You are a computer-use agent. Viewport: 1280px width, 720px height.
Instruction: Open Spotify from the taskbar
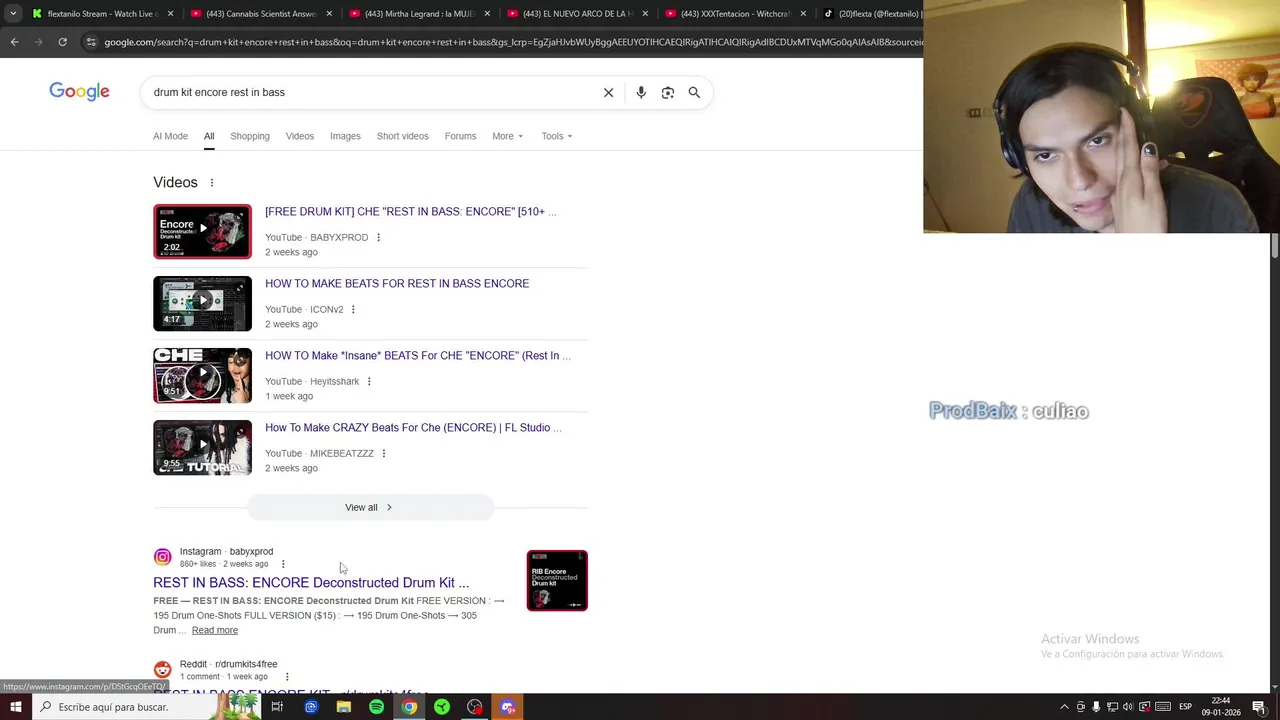click(376, 707)
